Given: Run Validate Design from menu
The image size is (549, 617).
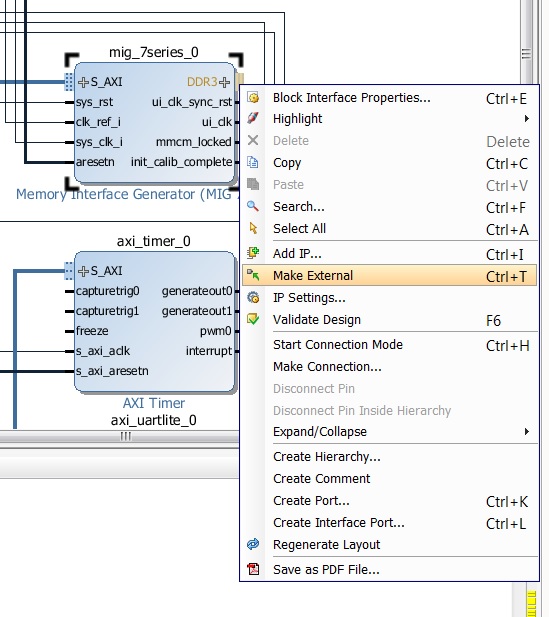Looking at the screenshot, I should (390, 320).
